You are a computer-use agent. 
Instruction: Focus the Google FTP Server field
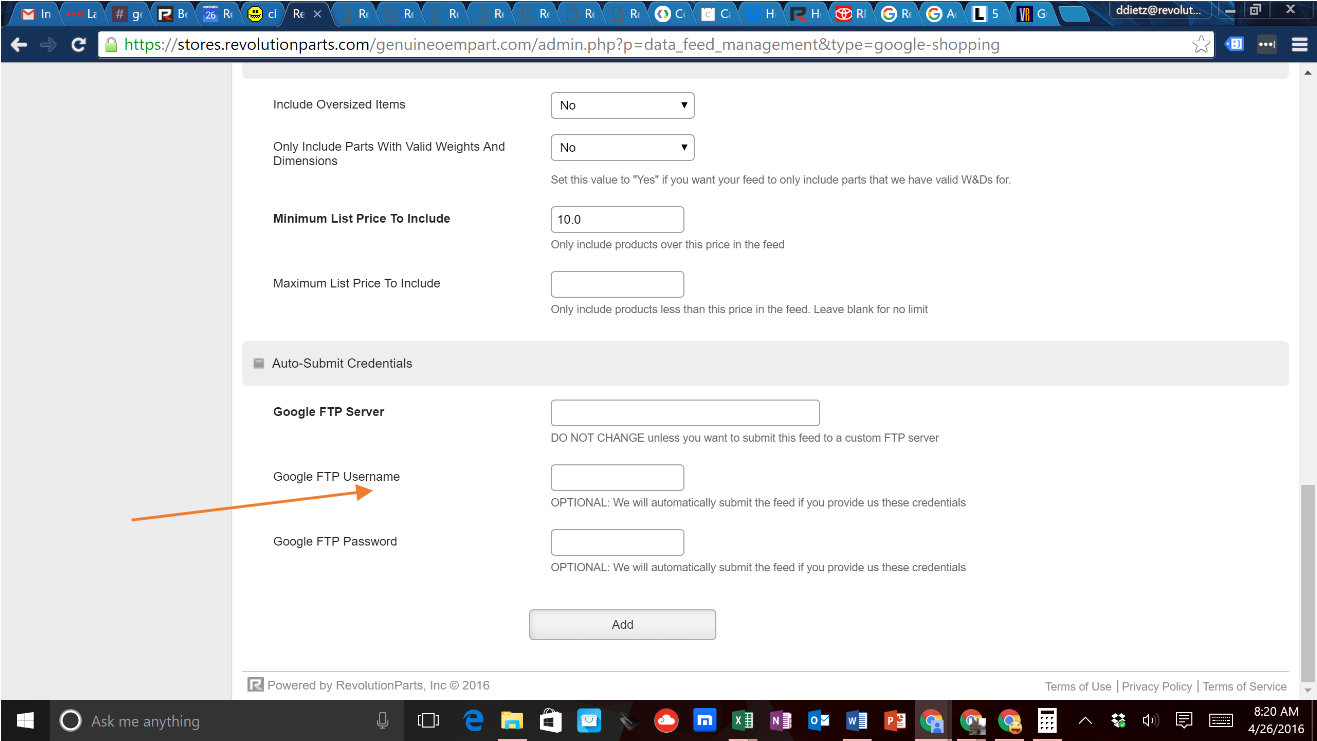685,412
